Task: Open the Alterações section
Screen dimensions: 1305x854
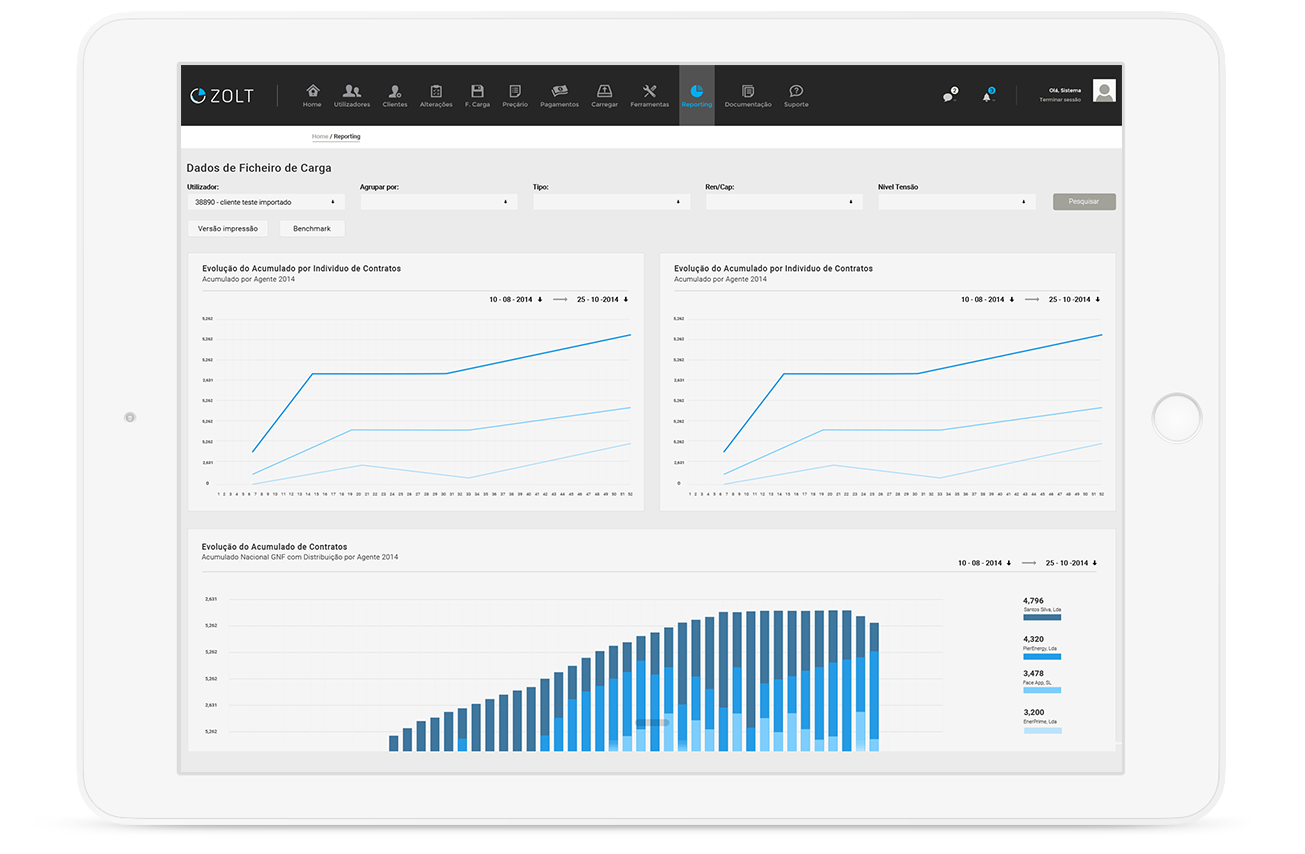Action: (x=436, y=96)
